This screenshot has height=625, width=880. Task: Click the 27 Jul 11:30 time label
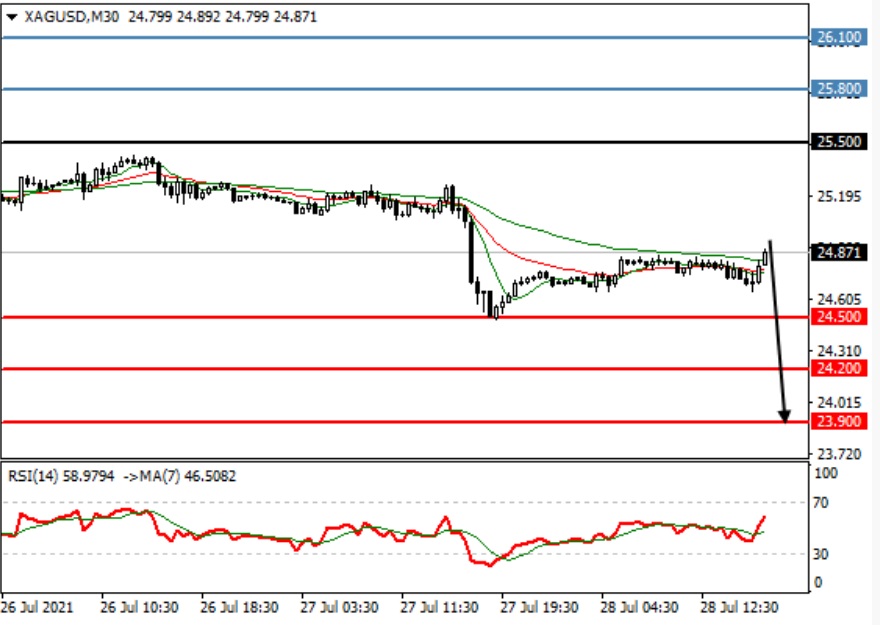439,608
